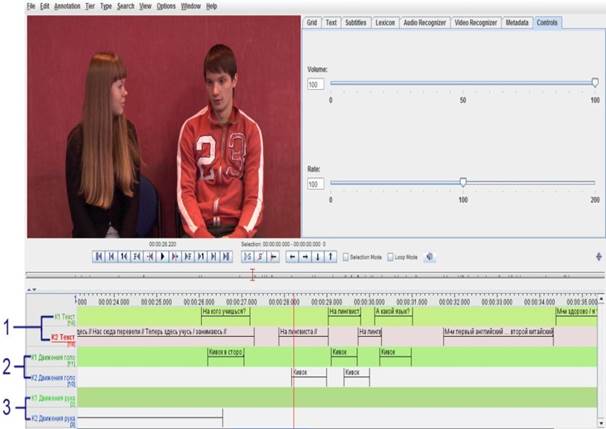This screenshot has height=429, width=606.
Task: Click the Volume slider handle
Action: point(595,82)
